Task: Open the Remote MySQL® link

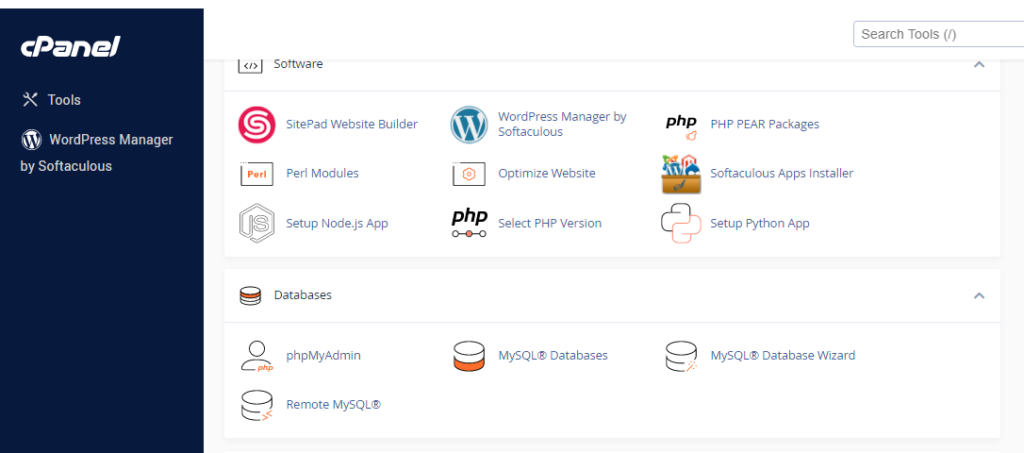Action: pos(334,405)
